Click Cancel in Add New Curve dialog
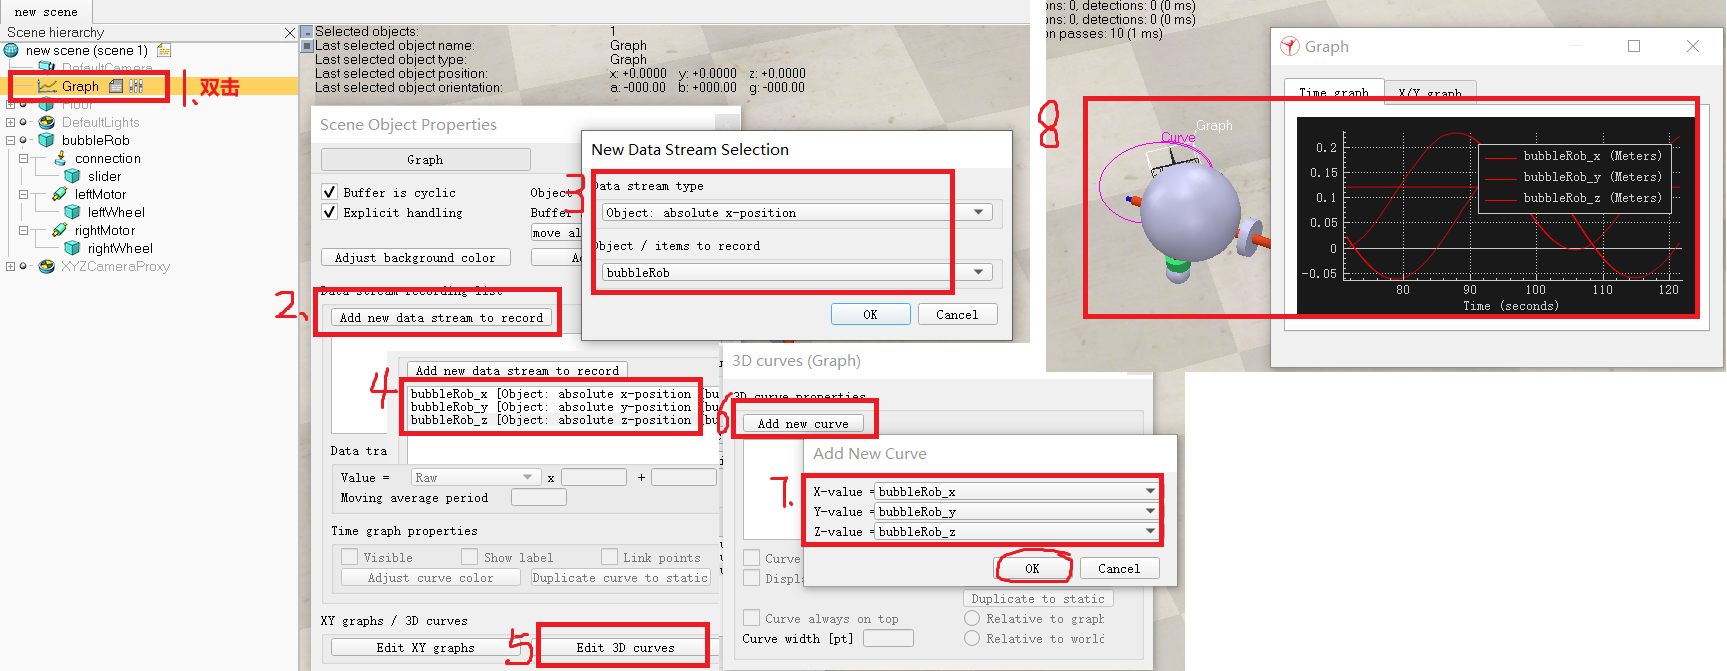The image size is (1727, 671). (x=1119, y=568)
